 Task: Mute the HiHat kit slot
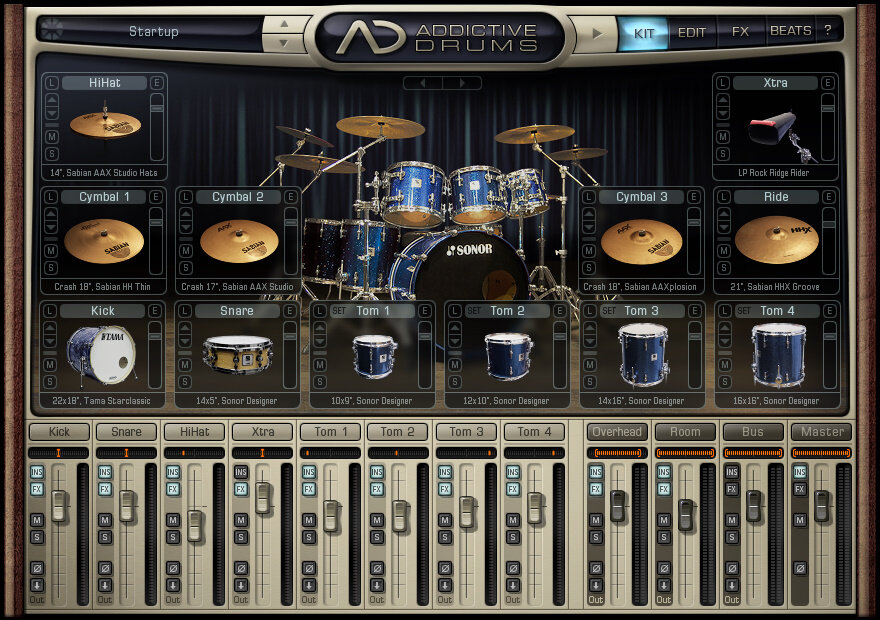click(52, 136)
